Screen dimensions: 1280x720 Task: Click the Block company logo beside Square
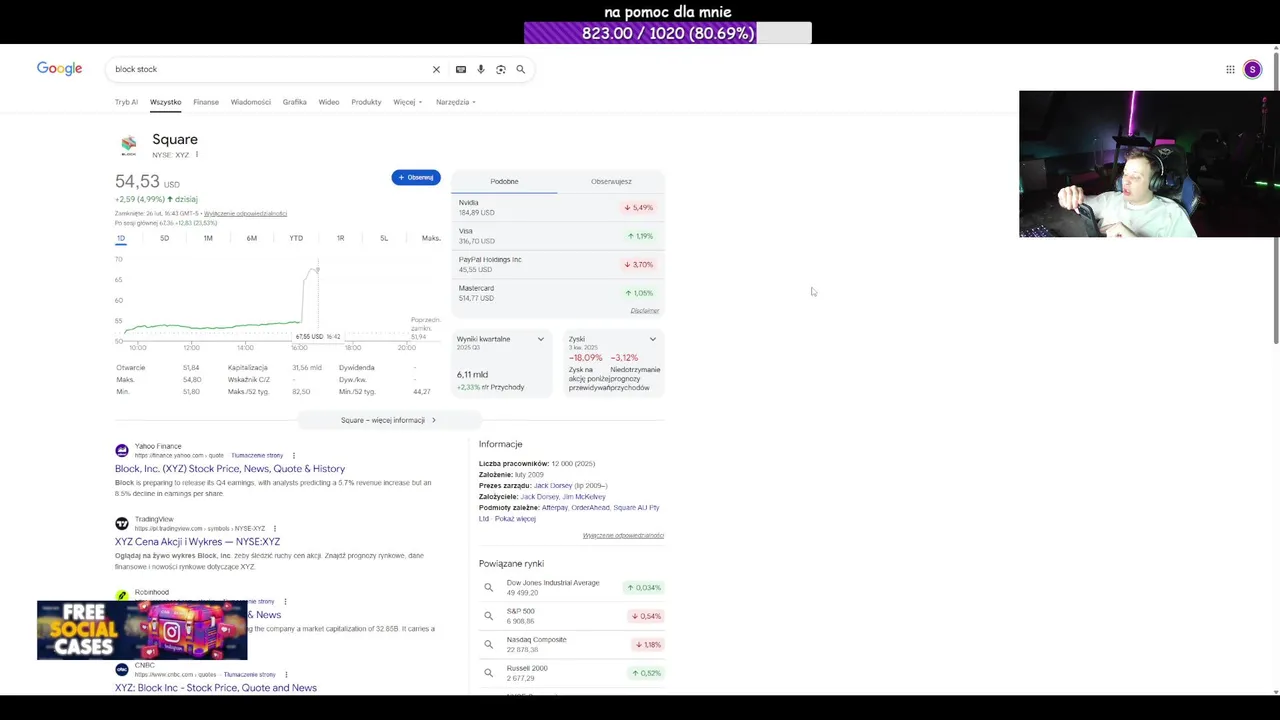128,146
